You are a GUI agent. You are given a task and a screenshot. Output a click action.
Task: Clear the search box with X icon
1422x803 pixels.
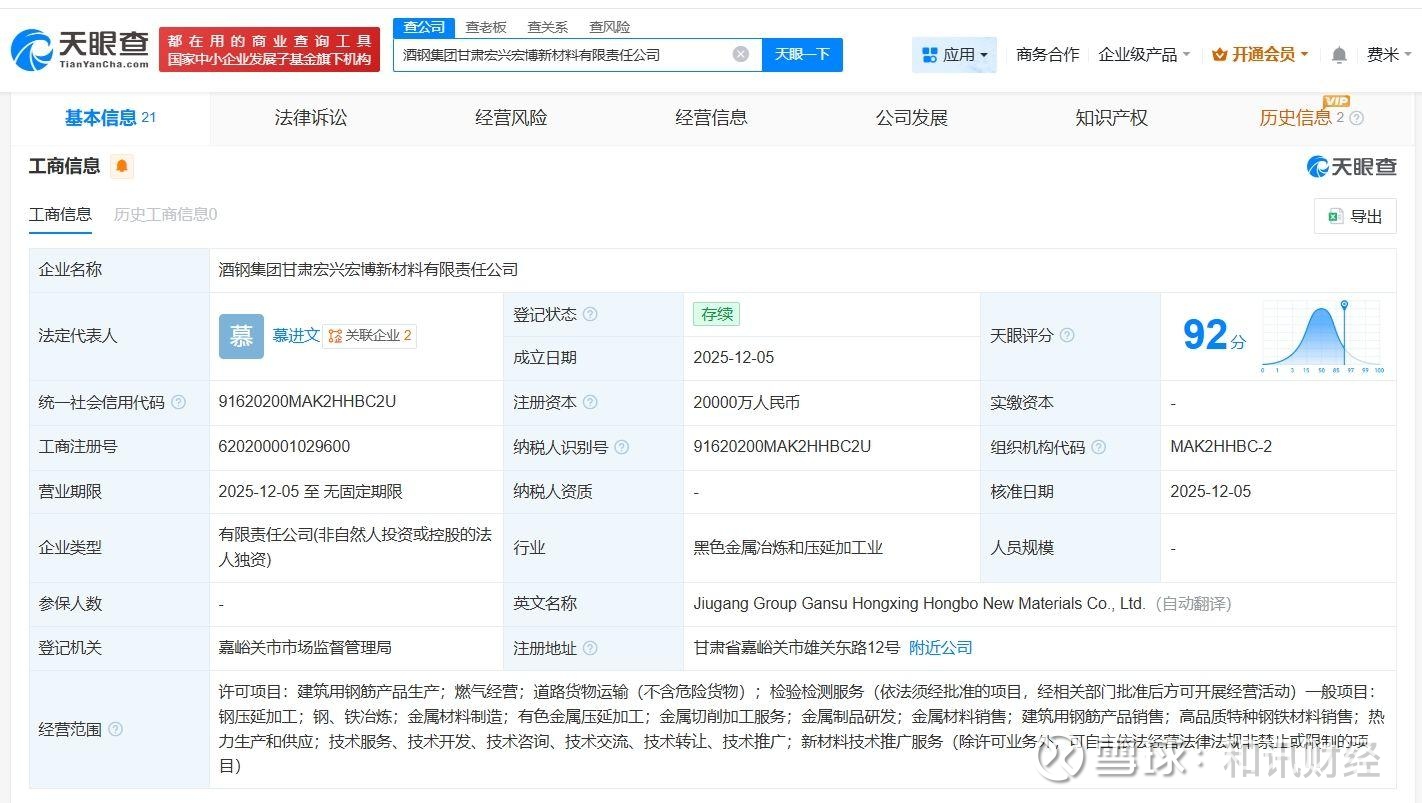click(x=740, y=54)
